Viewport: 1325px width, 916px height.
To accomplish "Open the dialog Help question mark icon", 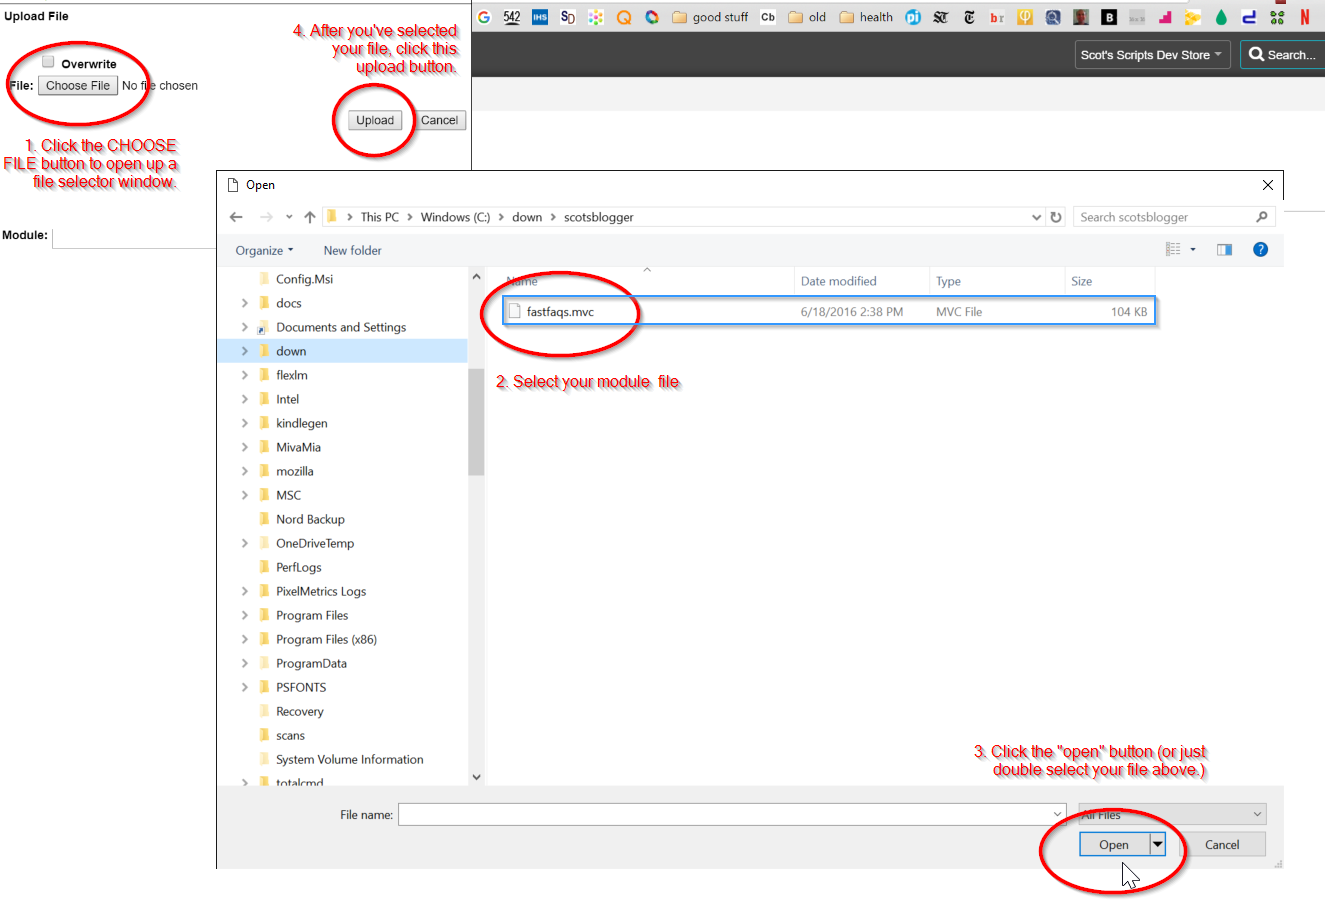I will [x=1260, y=250].
